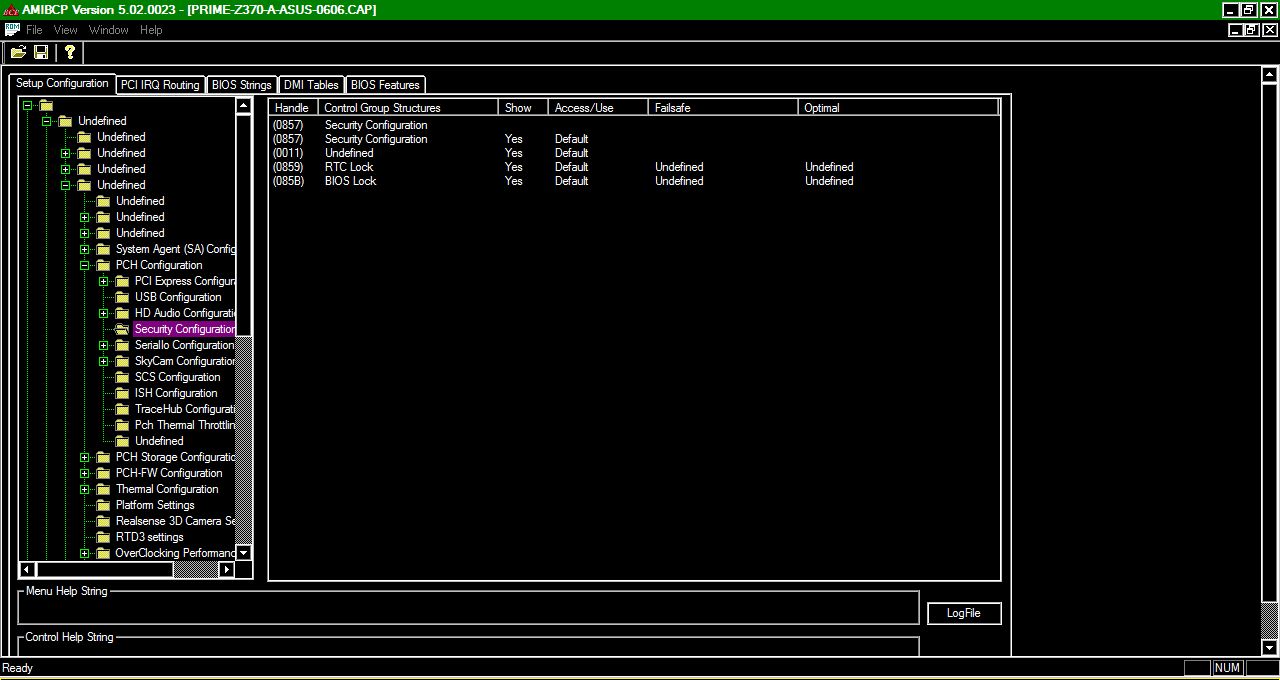1280x680 pixels.
Task: Click the AMIBCP application icon in title bar
Action: click(x=11, y=9)
